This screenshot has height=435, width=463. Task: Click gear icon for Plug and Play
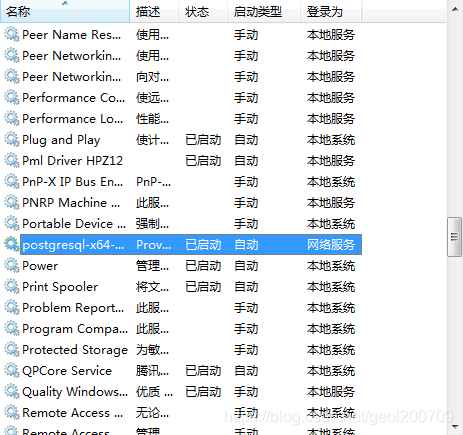(x=12, y=140)
